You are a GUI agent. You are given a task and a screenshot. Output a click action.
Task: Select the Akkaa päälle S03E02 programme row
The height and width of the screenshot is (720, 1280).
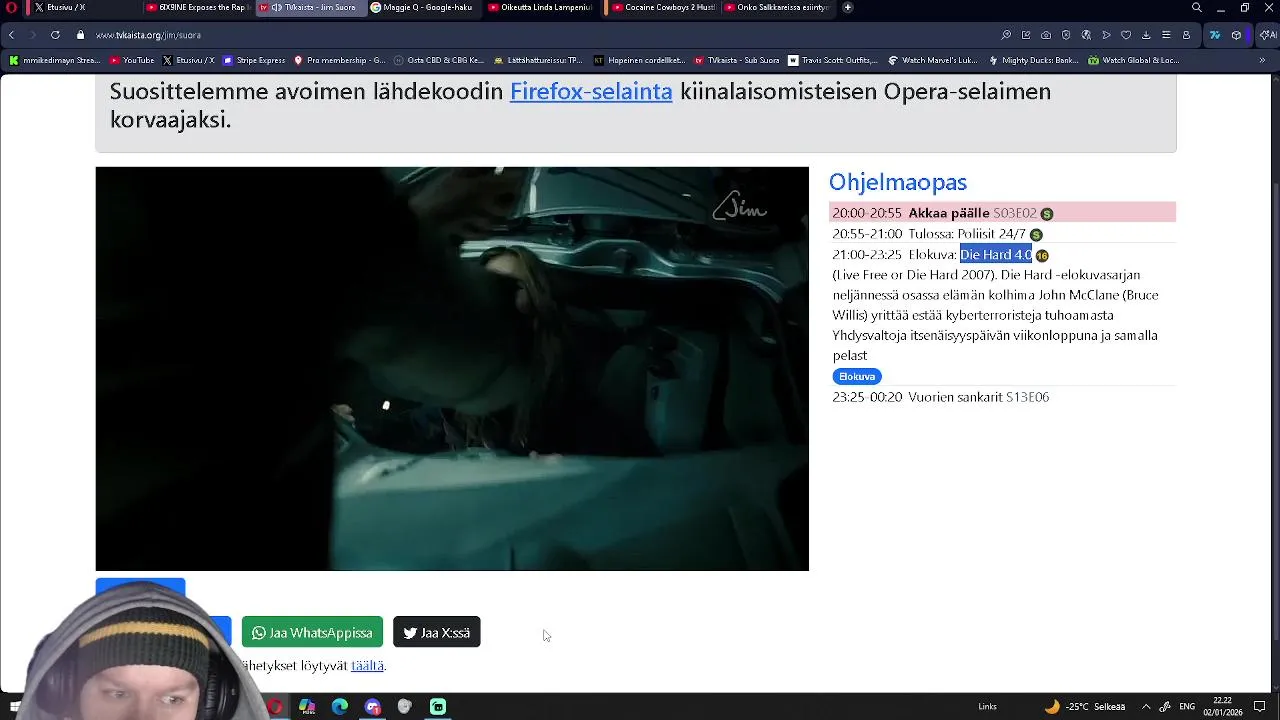pyautogui.click(x=1002, y=213)
